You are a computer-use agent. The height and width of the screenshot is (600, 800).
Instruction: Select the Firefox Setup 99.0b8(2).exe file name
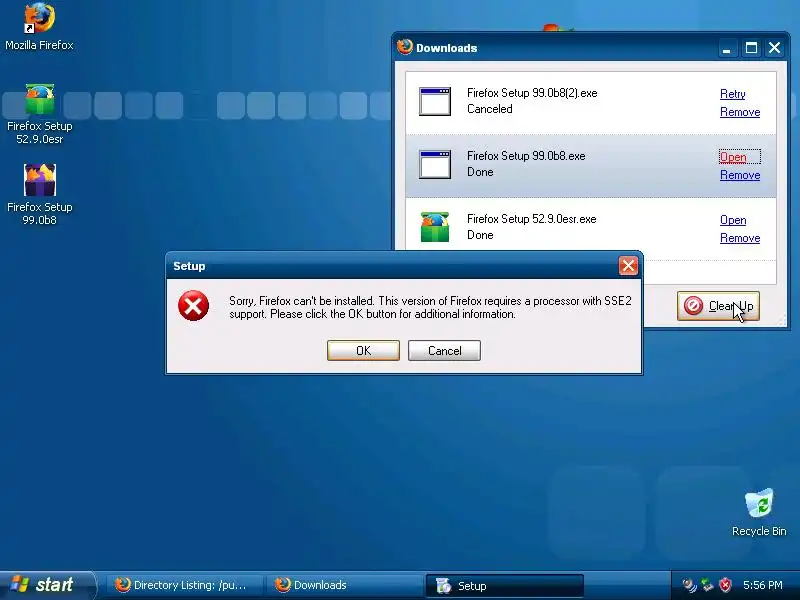click(532, 93)
